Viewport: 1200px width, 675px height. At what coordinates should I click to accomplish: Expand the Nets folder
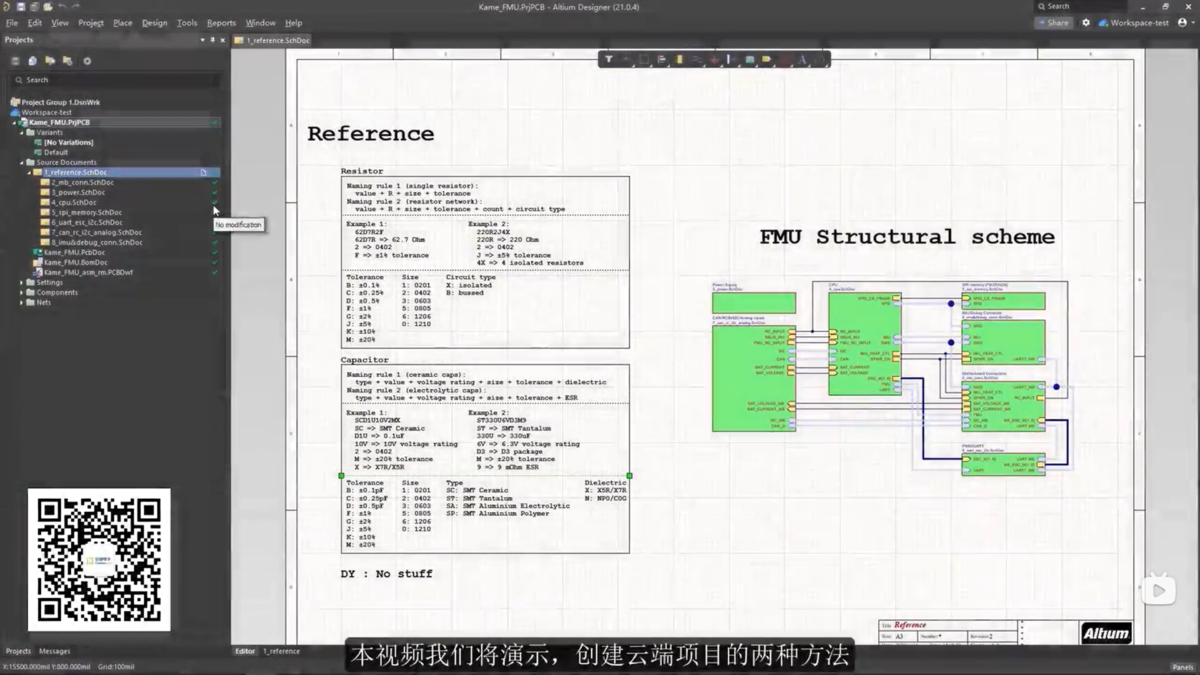click(23, 302)
